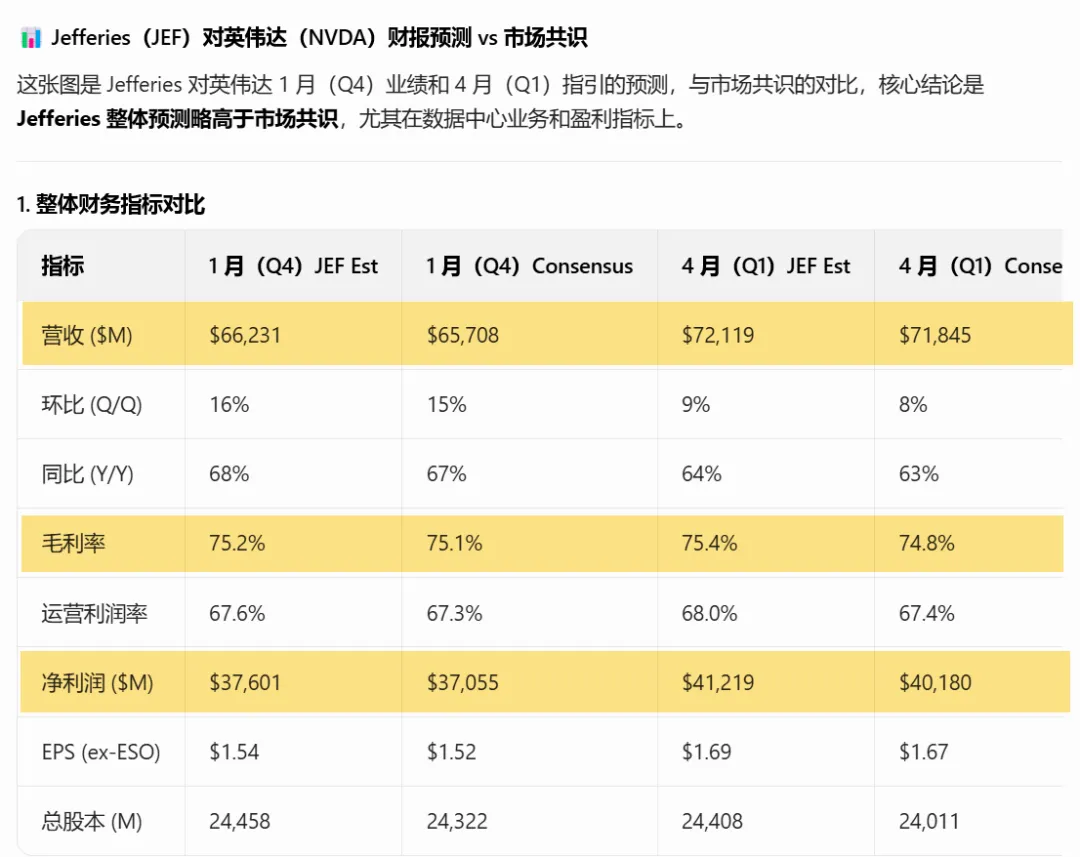Select the $65,708 consensus revenue cell
Screen dimensions: 1080x857
(463, 335)
